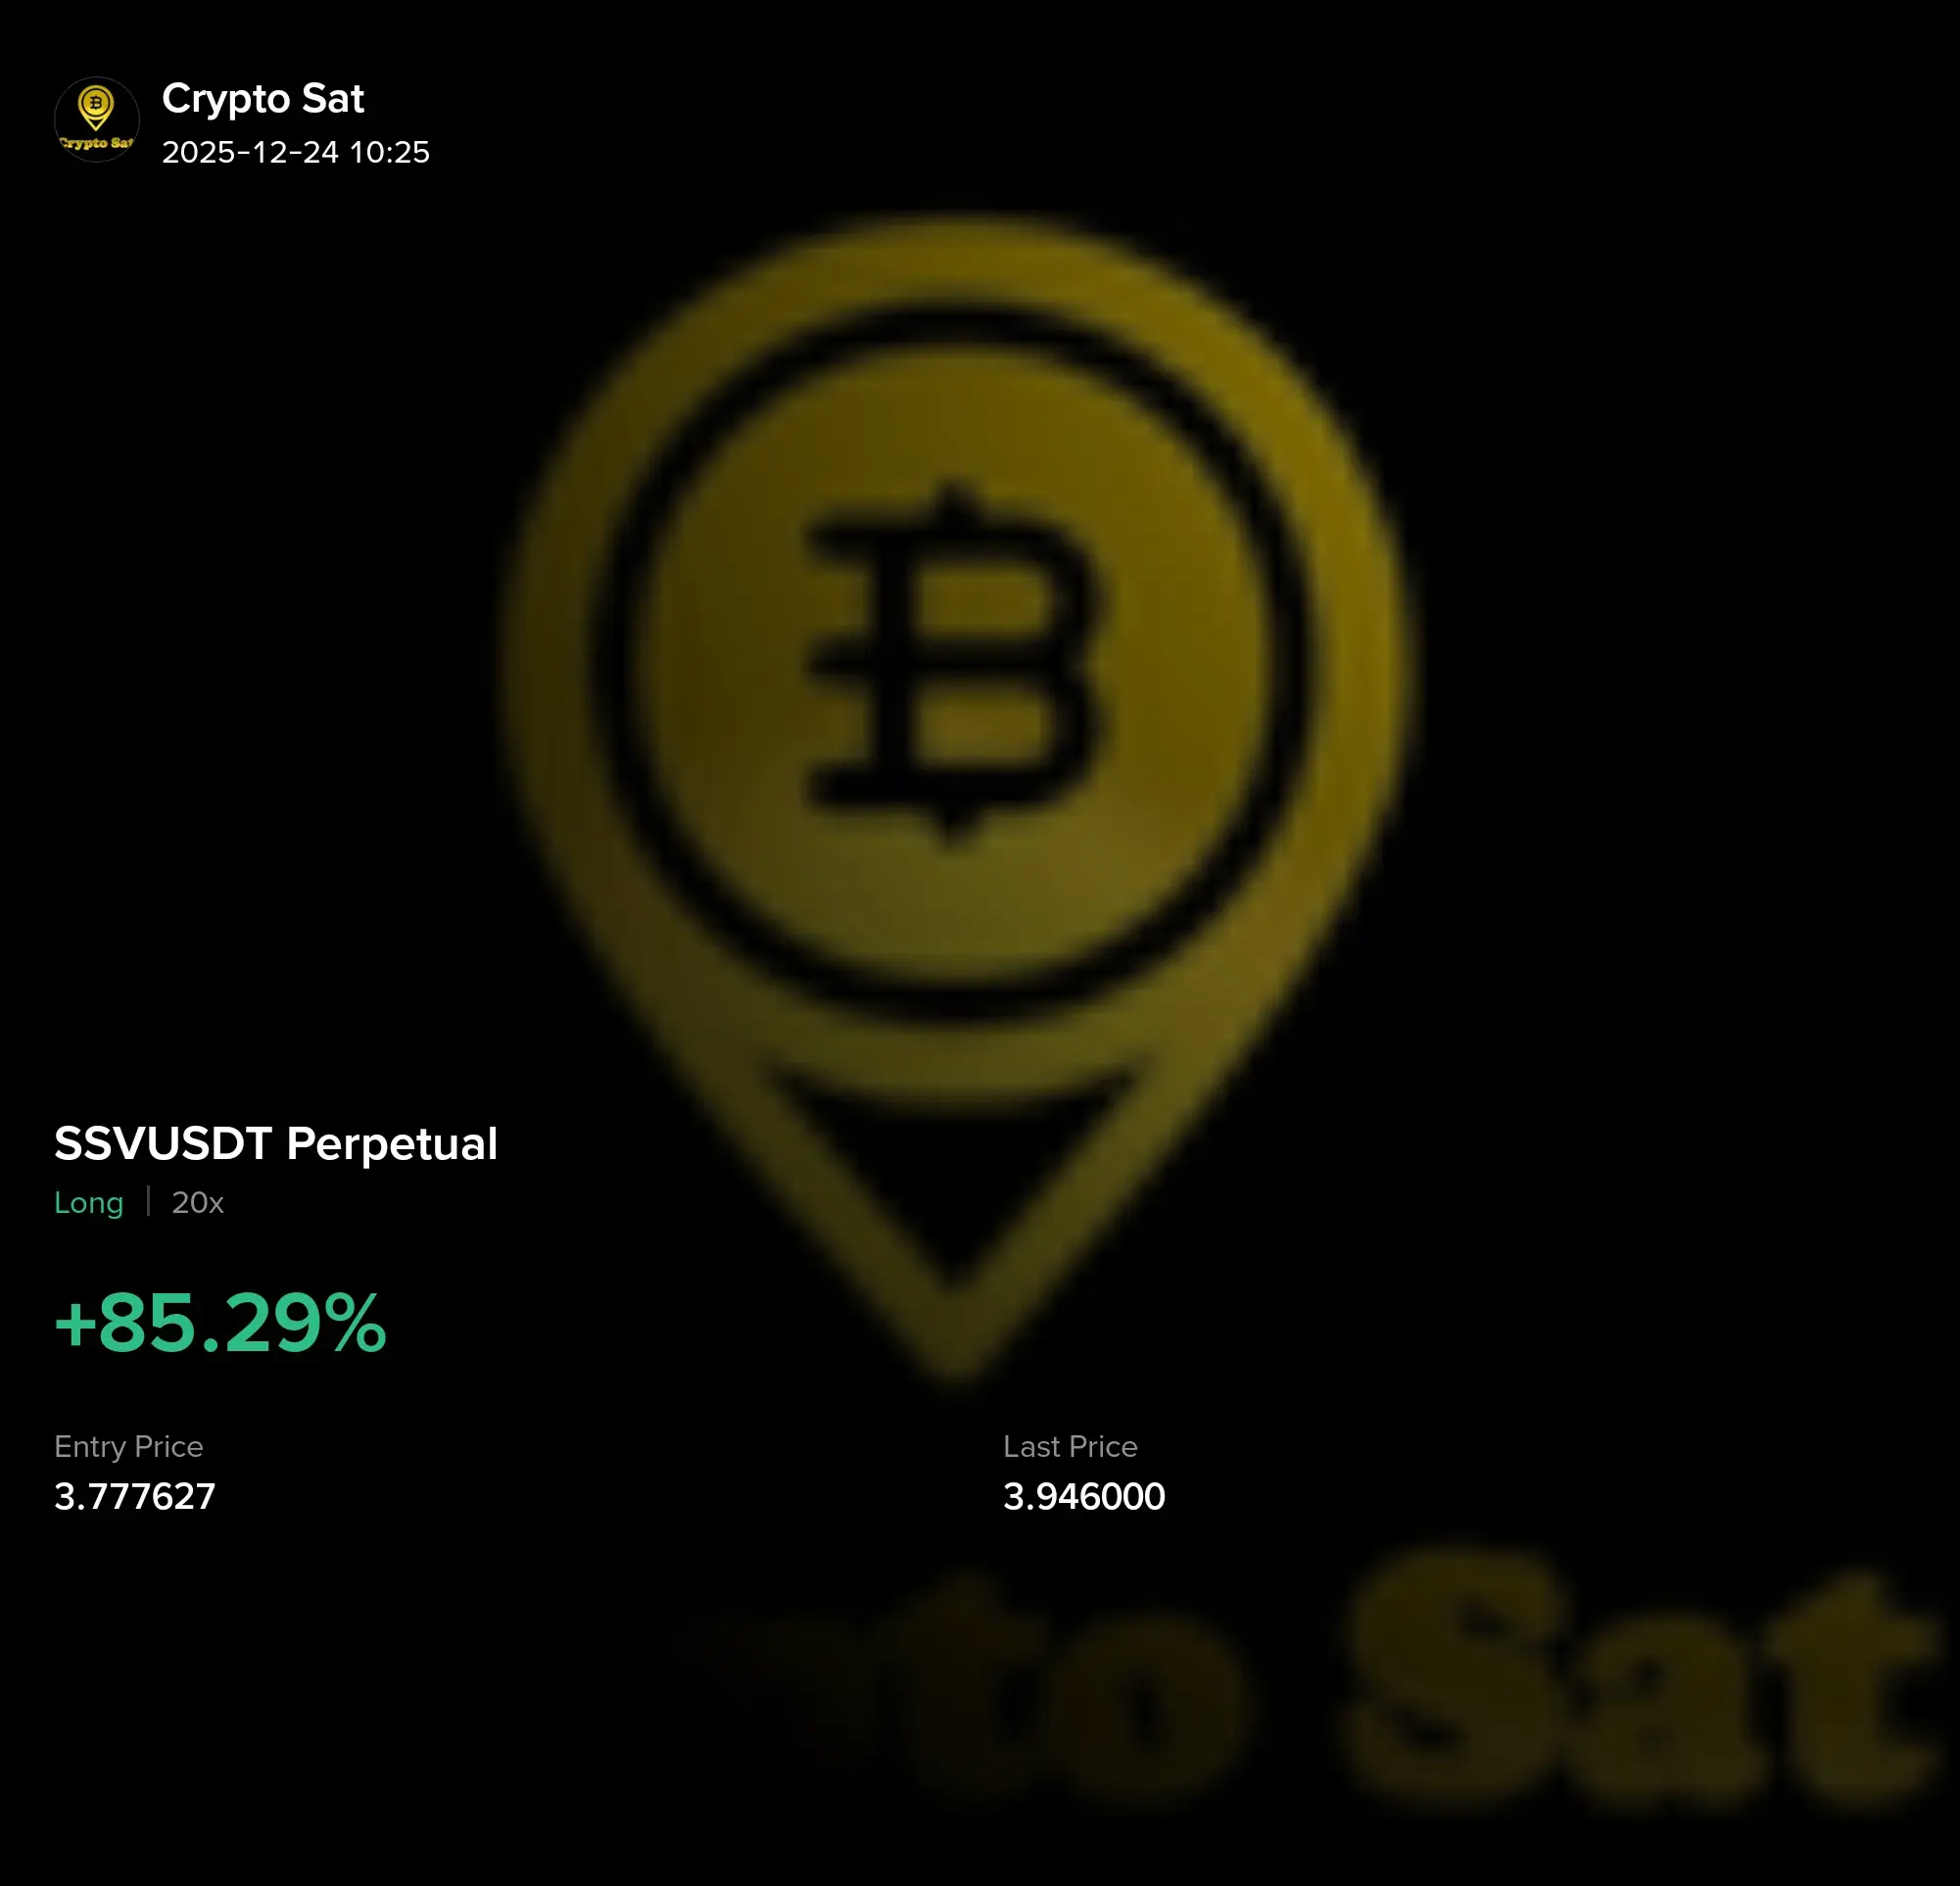The width and height of the screenshot is (1960, 1886).
Task: Click the Last Price label
Action: 1070,1446
